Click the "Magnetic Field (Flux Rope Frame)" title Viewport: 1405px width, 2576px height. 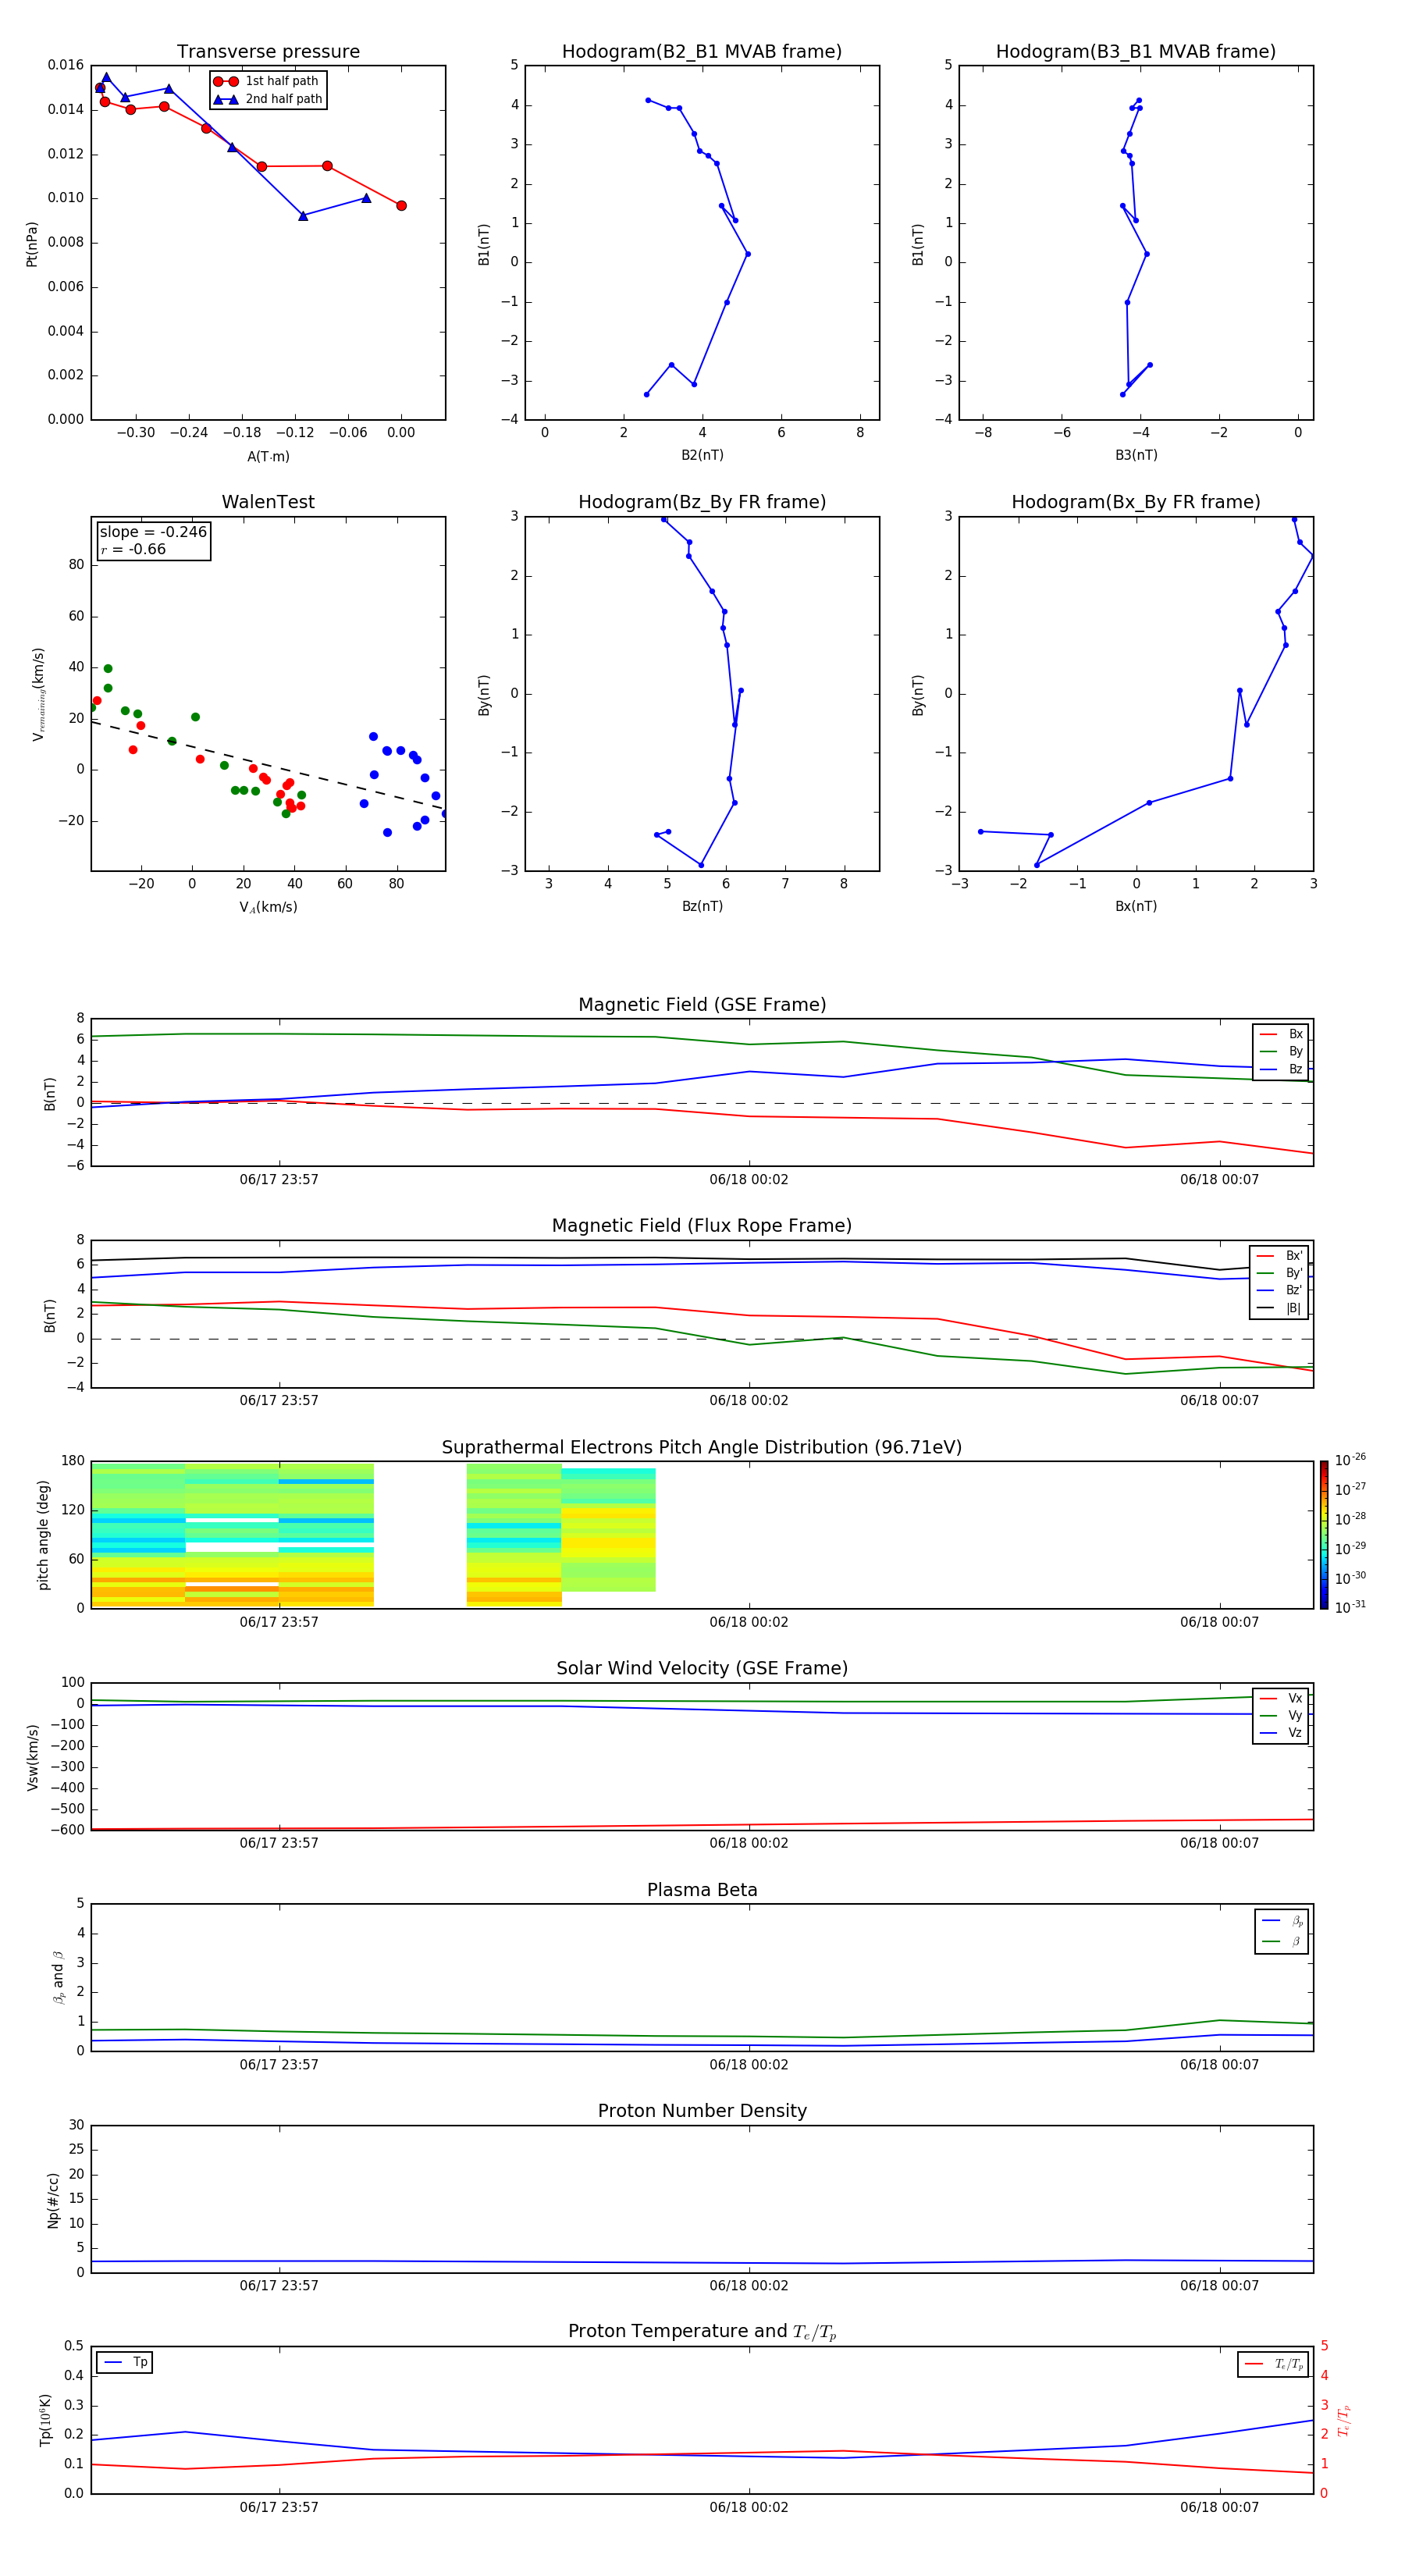coord(702,1226)
